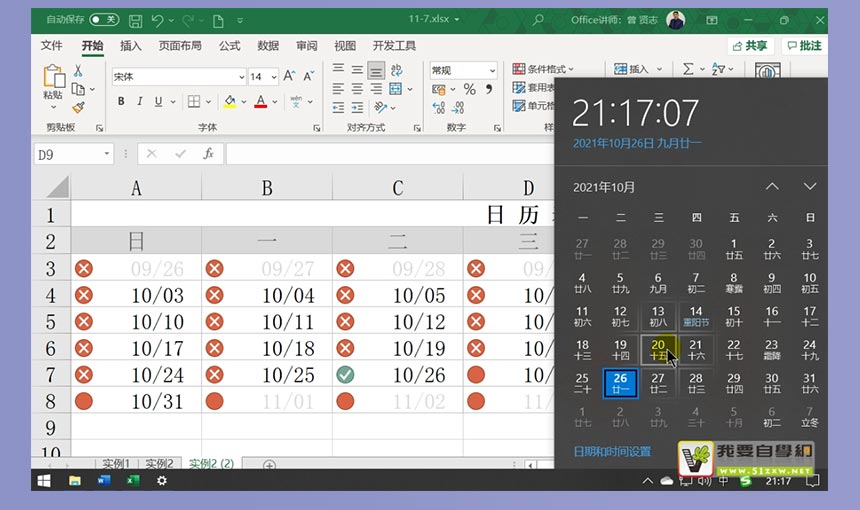
Task: Click the Paste clipboard icon
Action: [53, 76]
